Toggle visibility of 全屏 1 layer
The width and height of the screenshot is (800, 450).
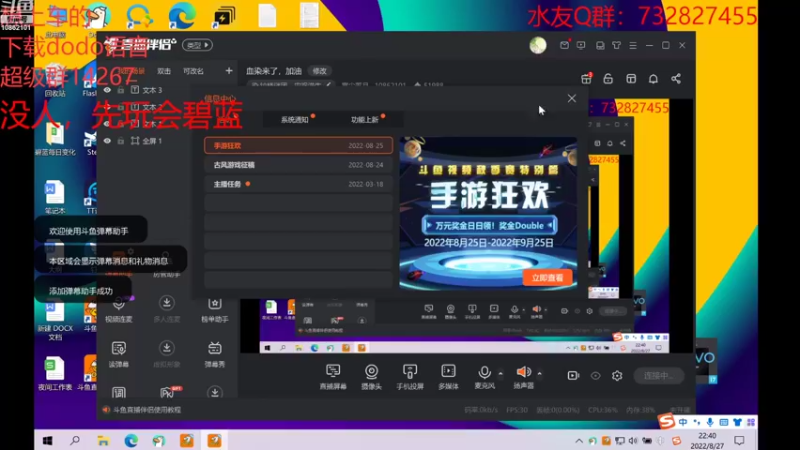pos(107,141)
